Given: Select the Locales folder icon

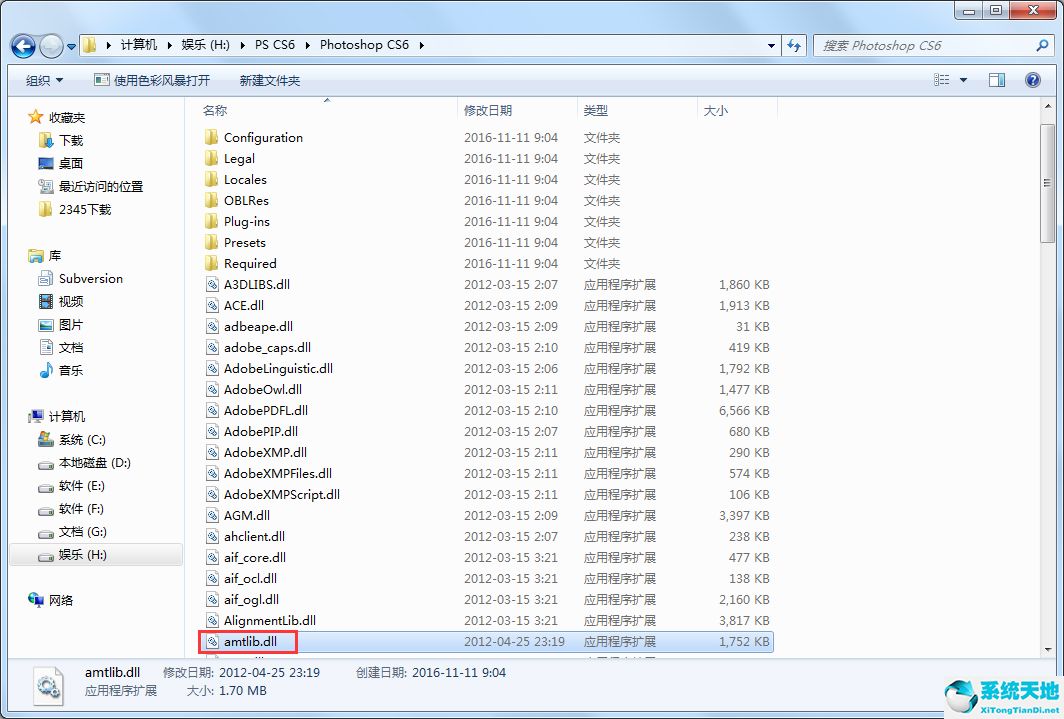Looking at the screenshot, I should coord(212,180).
